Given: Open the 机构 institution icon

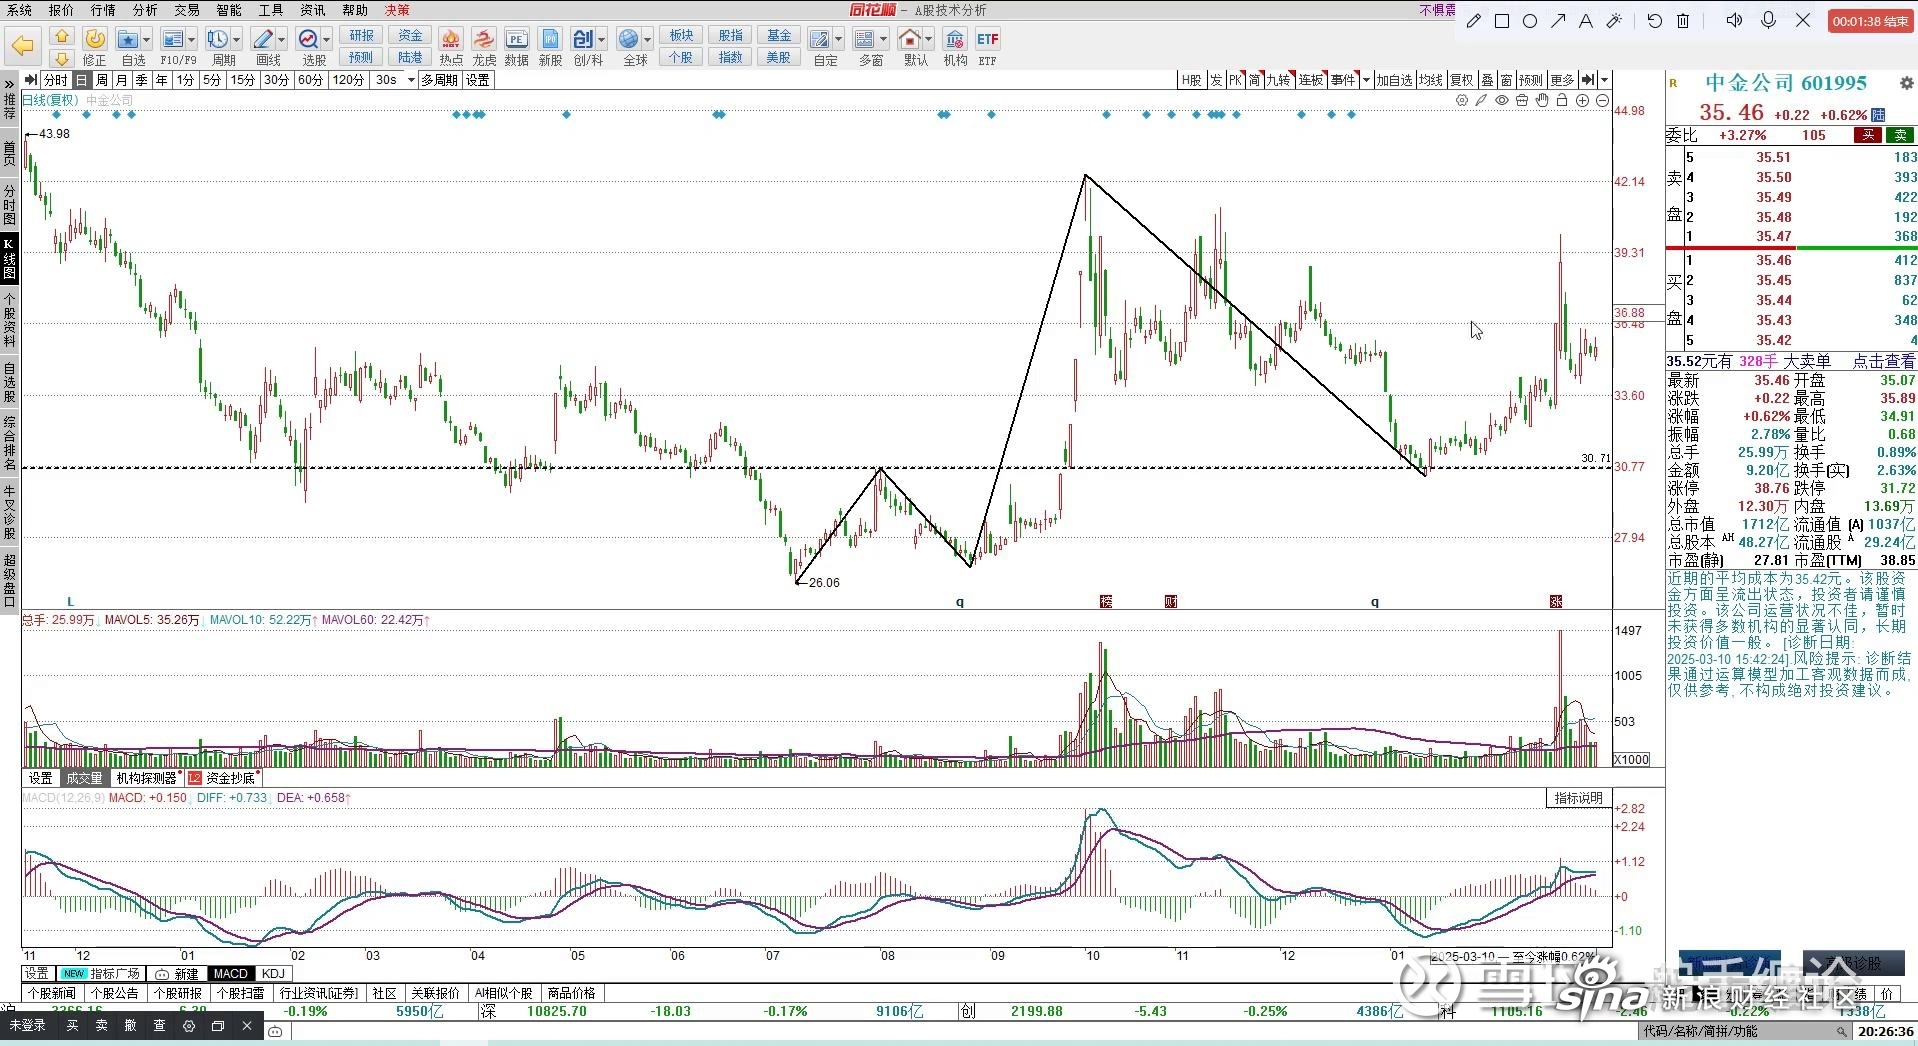Looking at the screenshot, I should tap(955, 39).
